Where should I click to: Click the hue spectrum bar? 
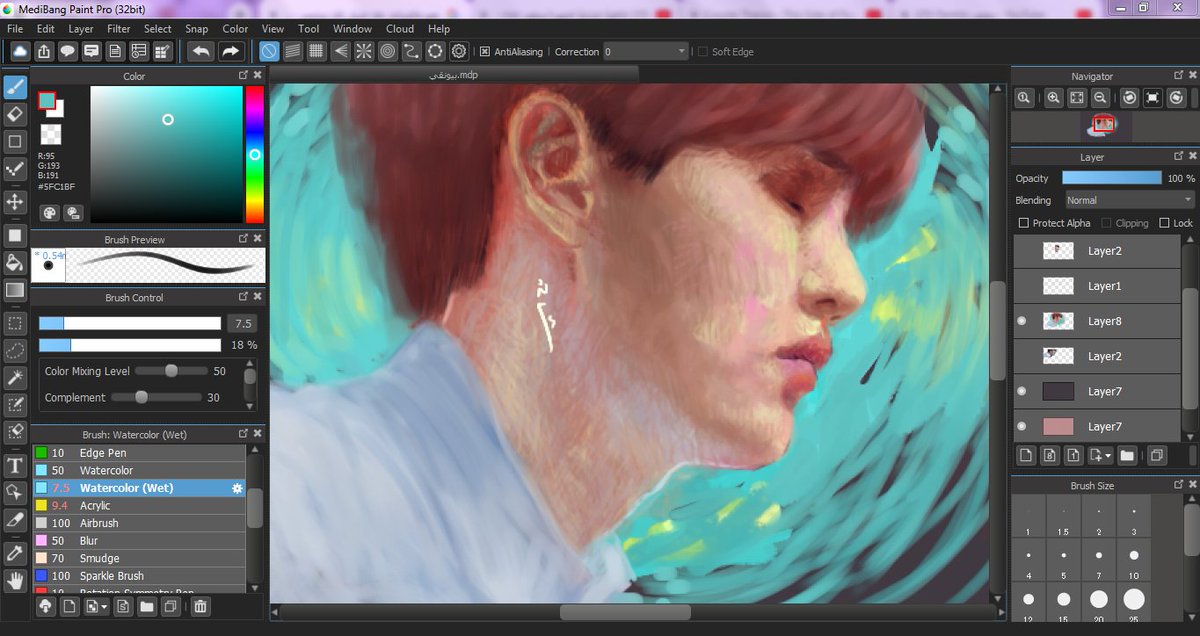click(x=254, y=154)
